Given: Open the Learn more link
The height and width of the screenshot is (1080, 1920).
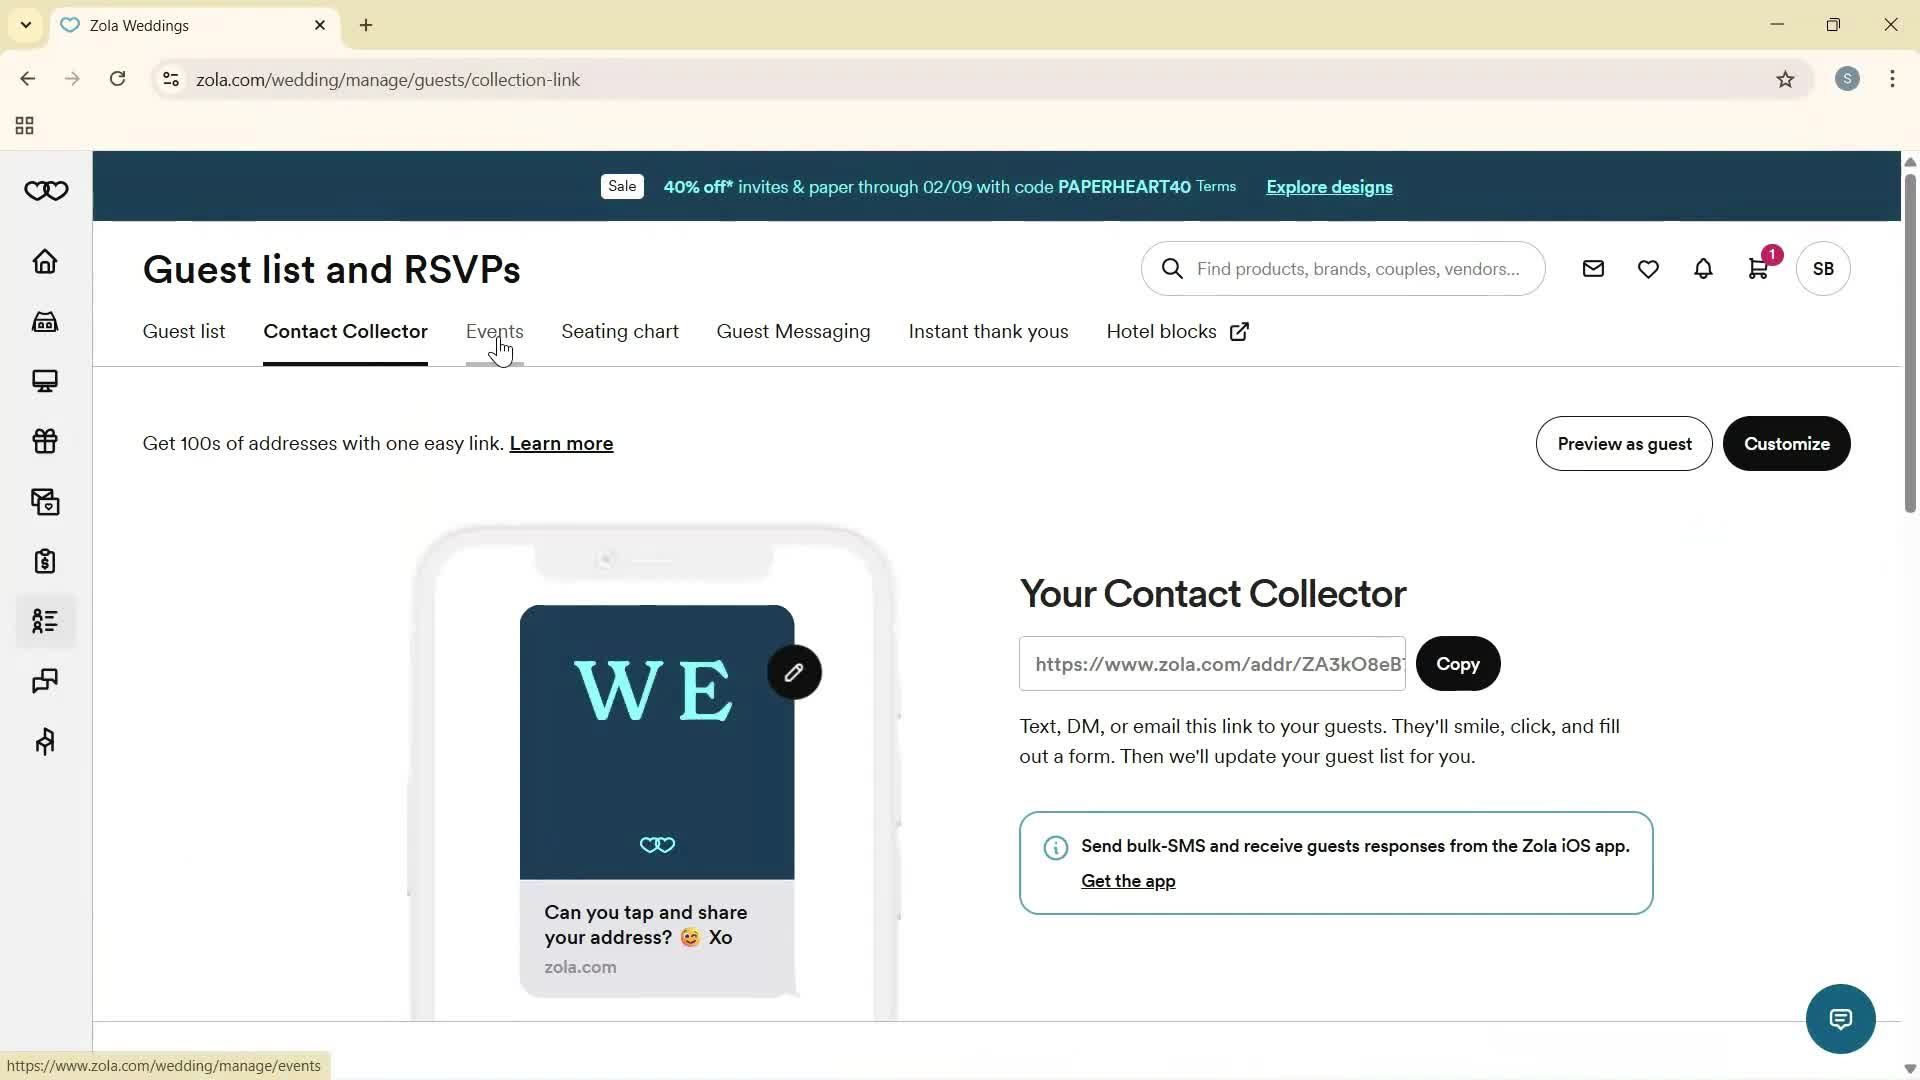Looking at the screenshot, I should click(x=561, y=443).
